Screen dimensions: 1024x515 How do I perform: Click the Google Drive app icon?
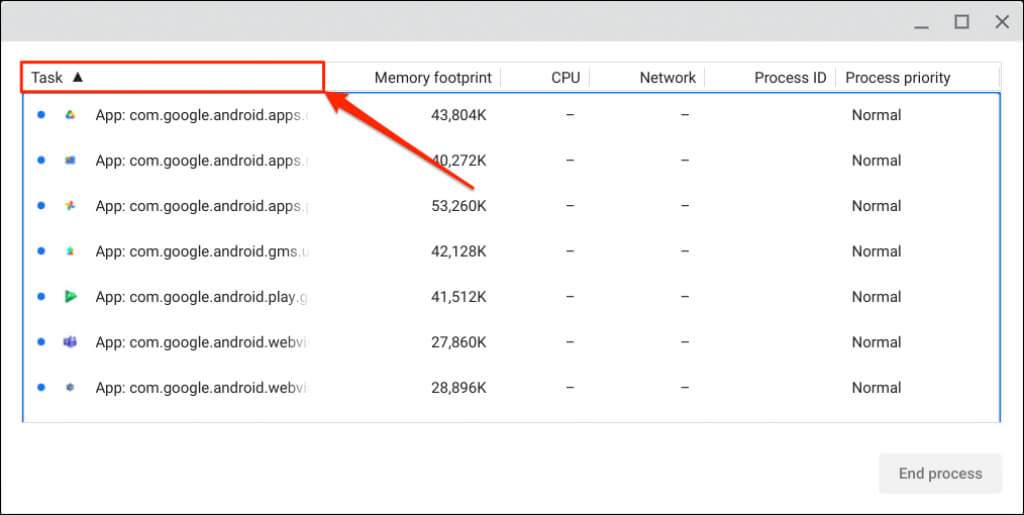click(x=70, y=115)
